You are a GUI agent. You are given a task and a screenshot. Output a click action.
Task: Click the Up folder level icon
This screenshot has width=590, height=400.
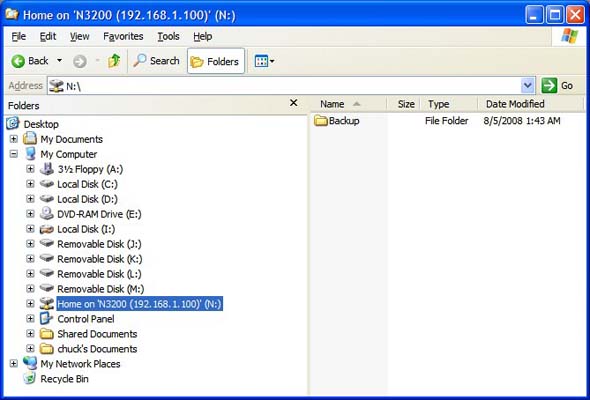pyautogui.click(x=114, y=61)
